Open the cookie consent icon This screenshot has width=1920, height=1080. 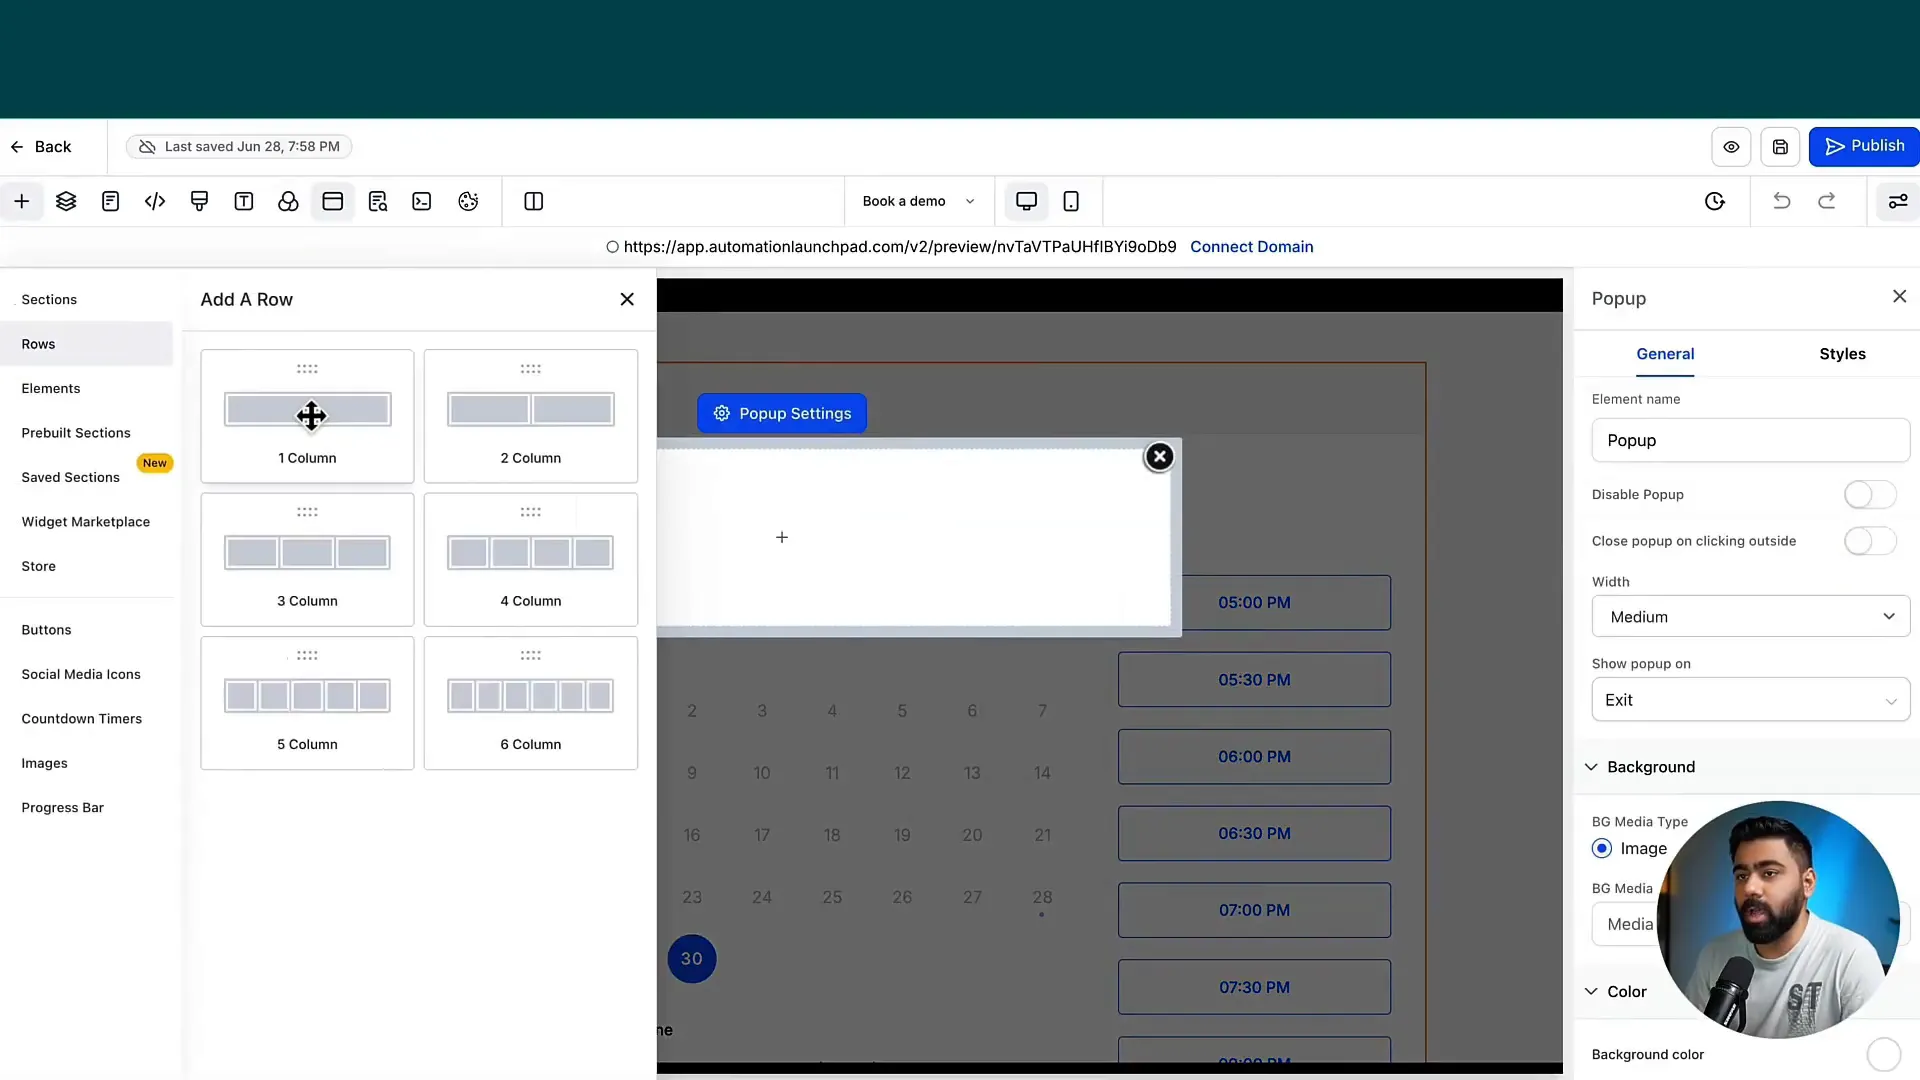pyautogui.click(x=468, y=201)
